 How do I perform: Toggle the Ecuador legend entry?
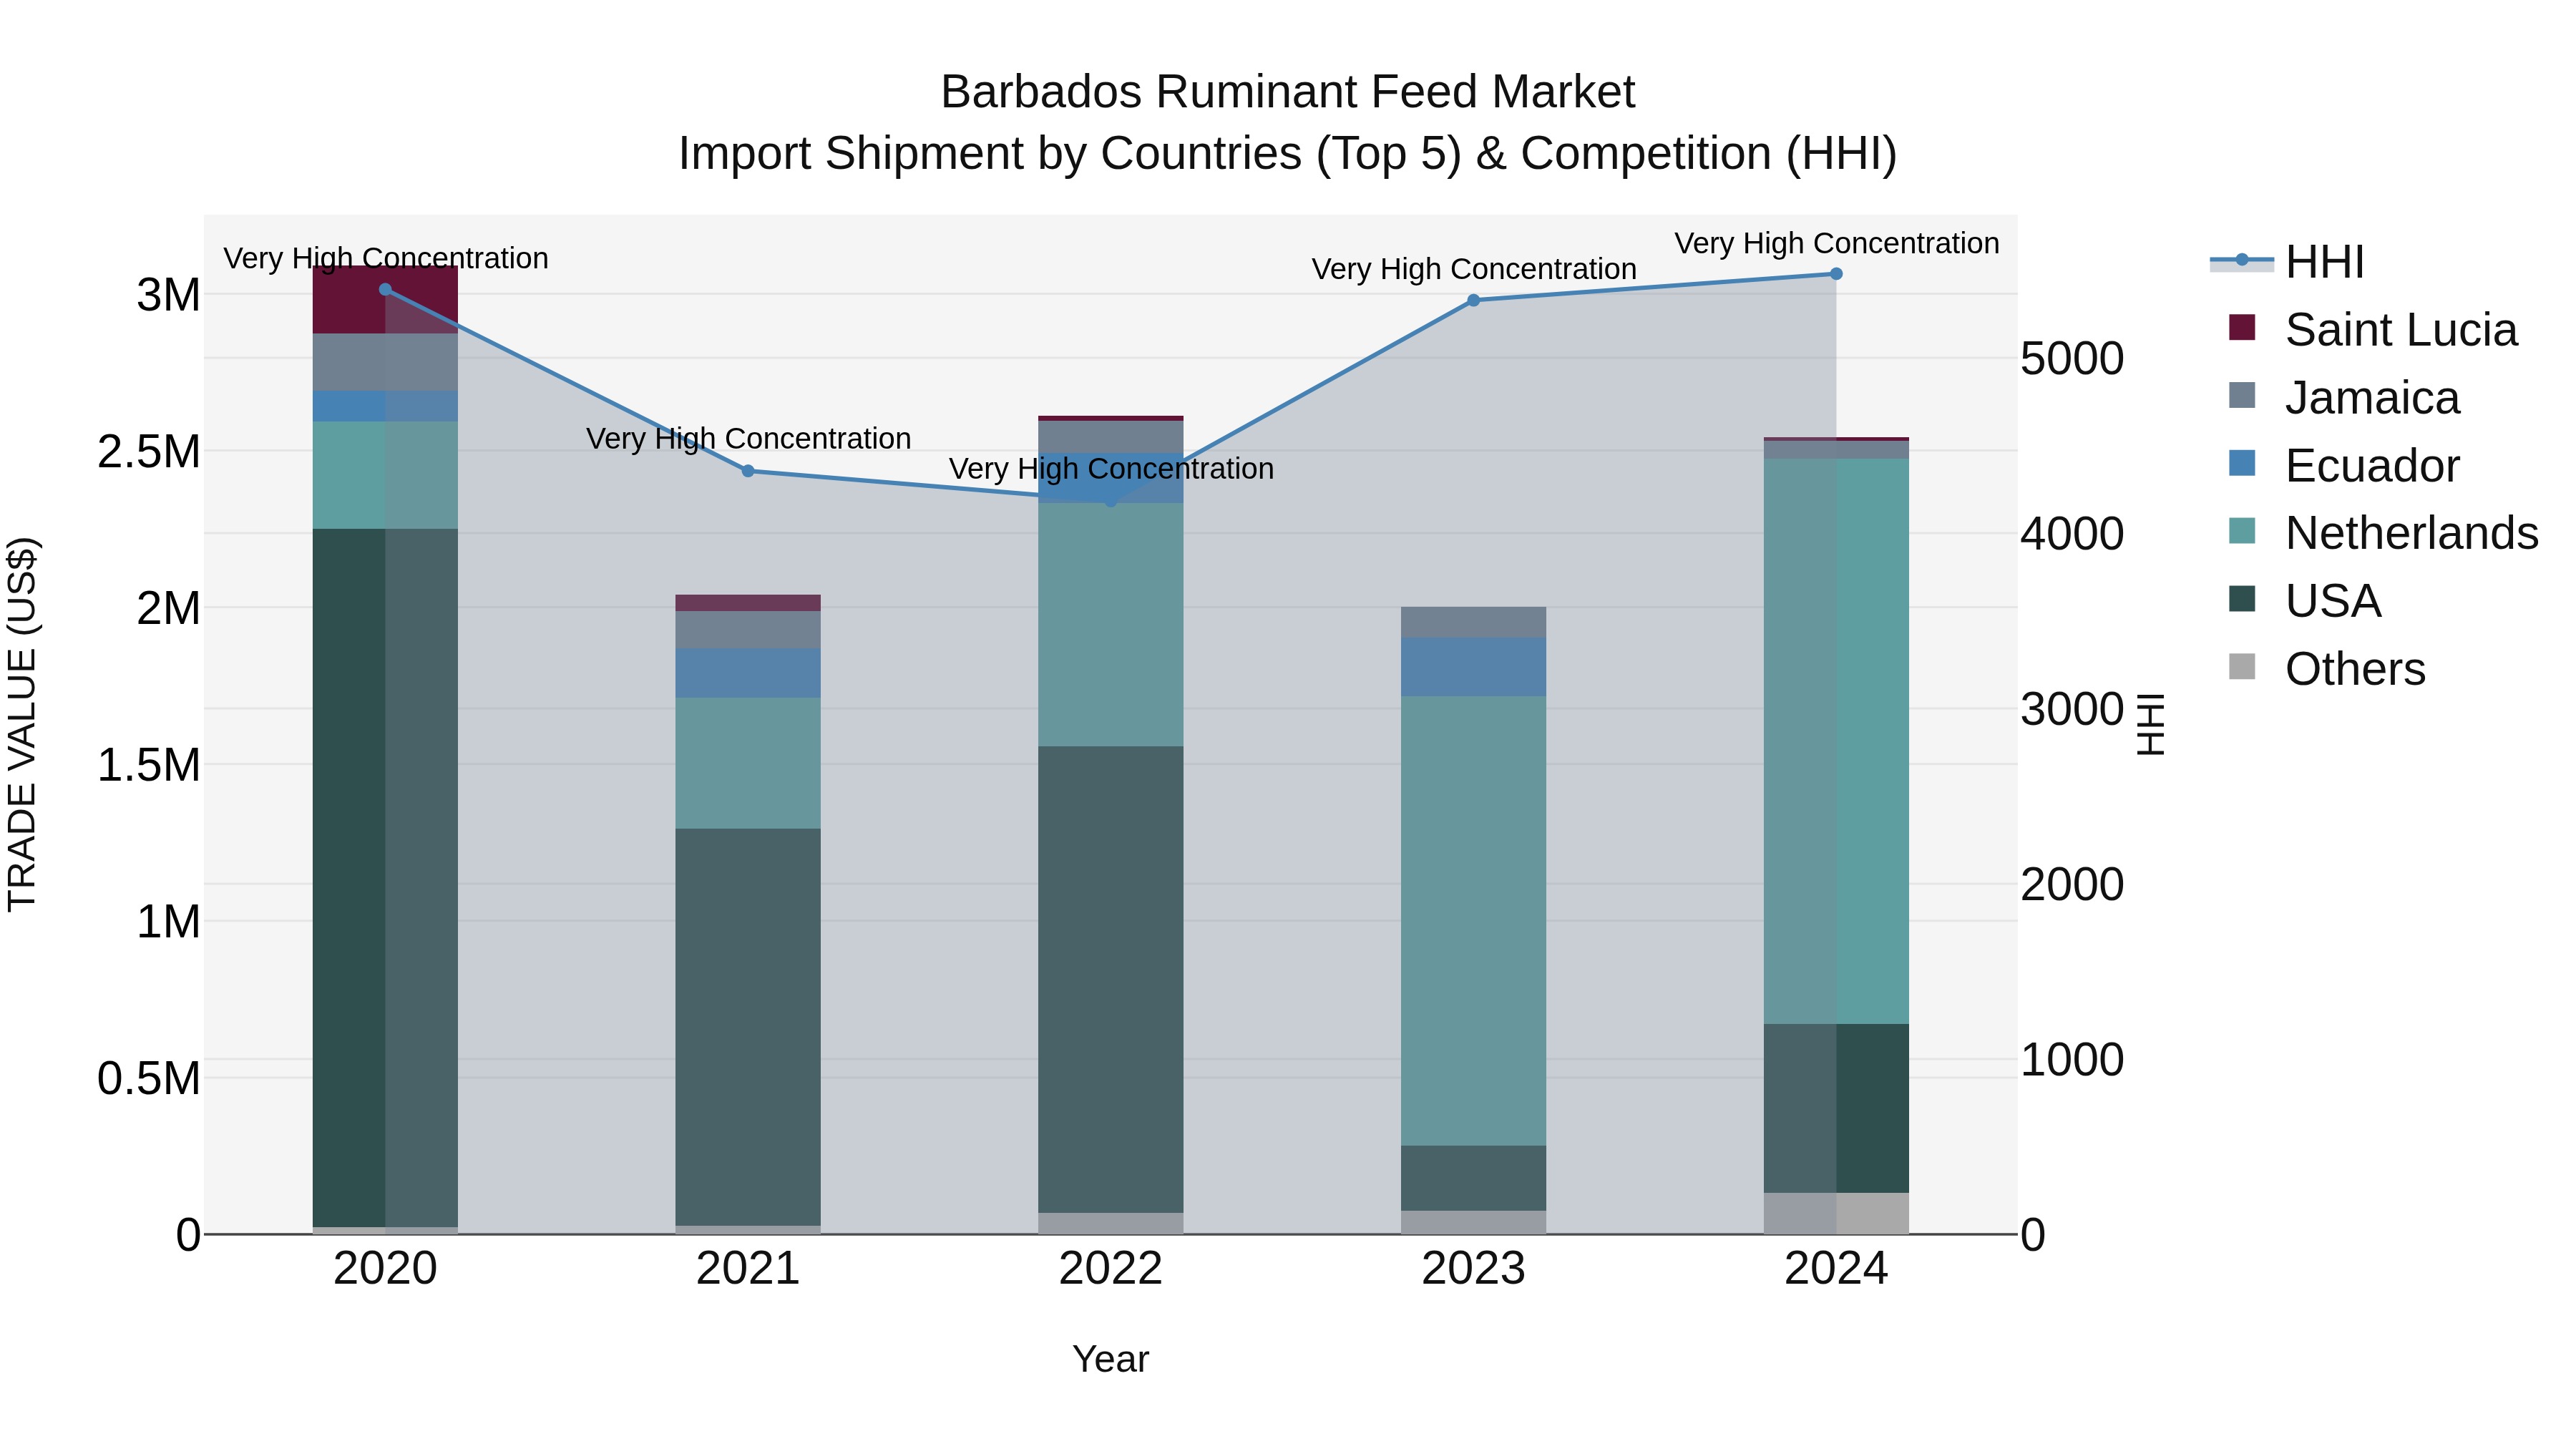point(2344,466)
